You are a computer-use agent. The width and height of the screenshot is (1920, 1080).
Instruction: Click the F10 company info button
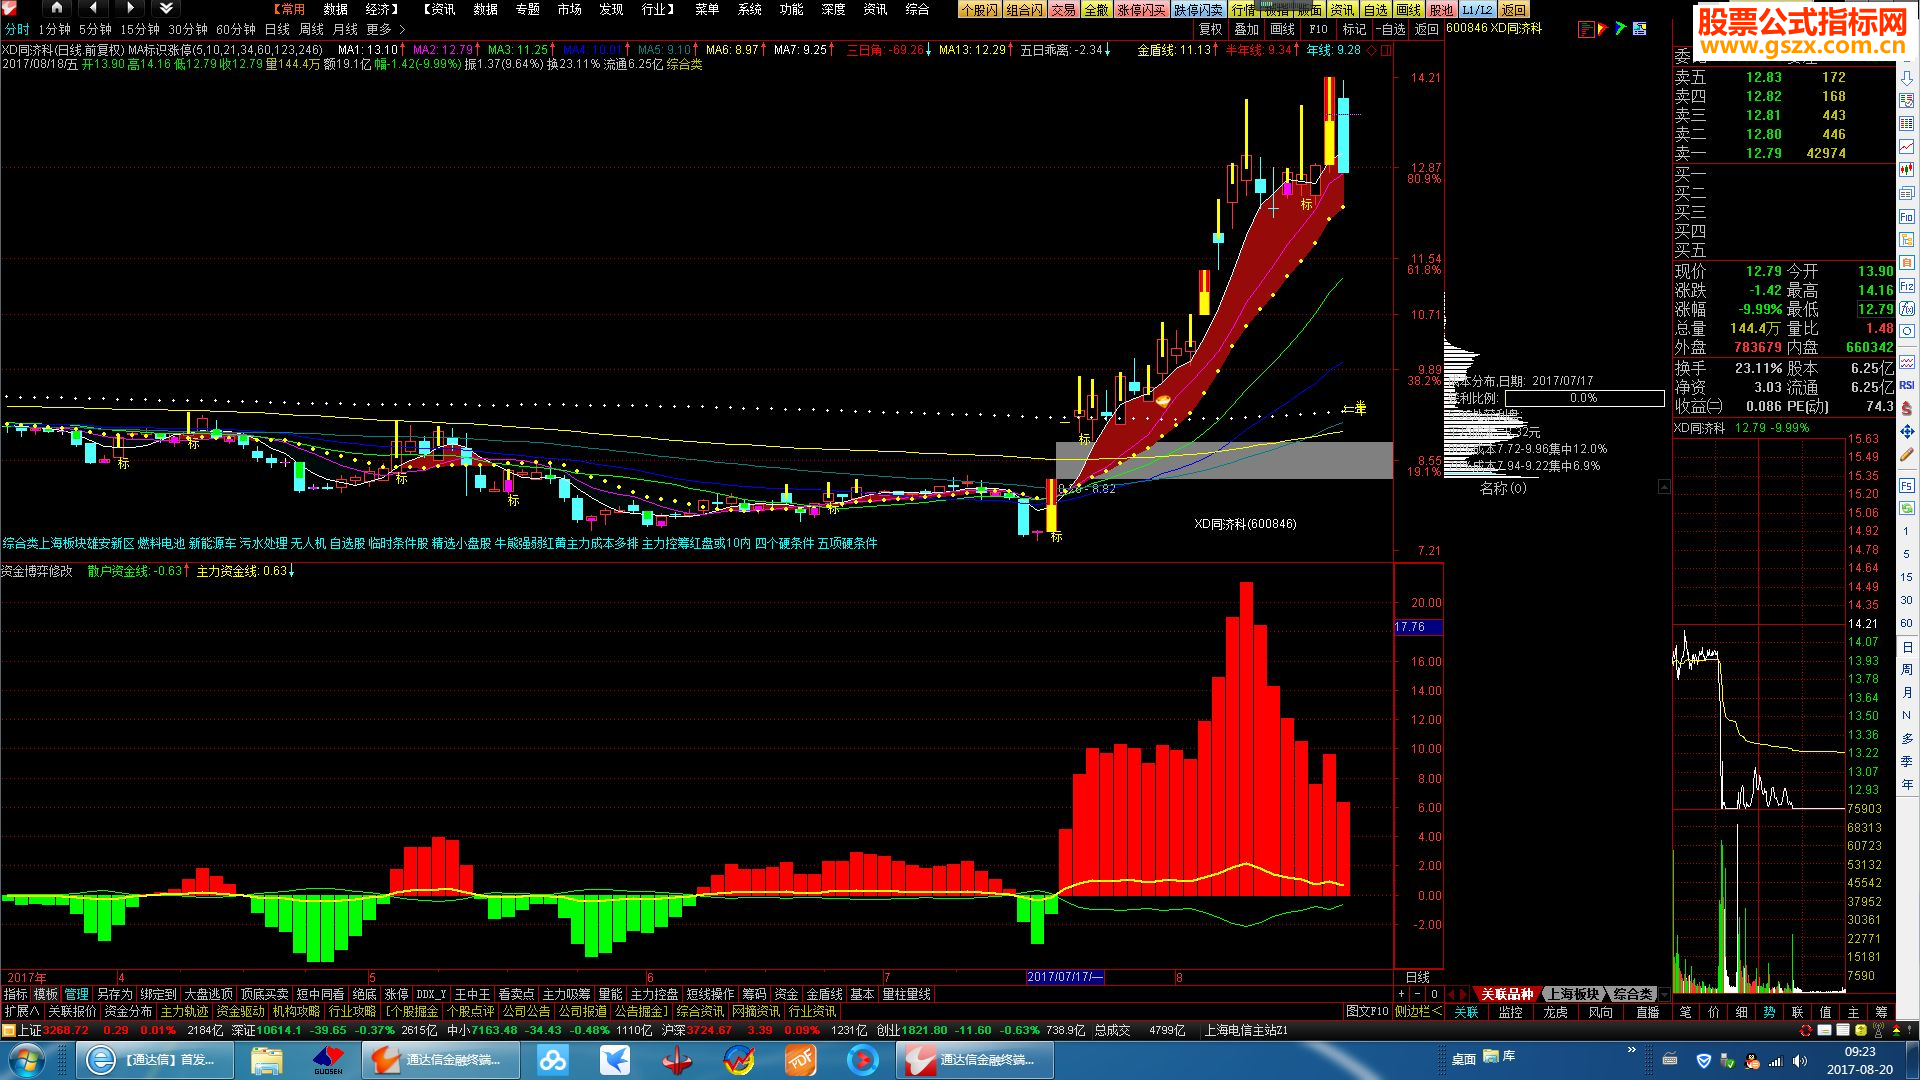click(1318, 30)
